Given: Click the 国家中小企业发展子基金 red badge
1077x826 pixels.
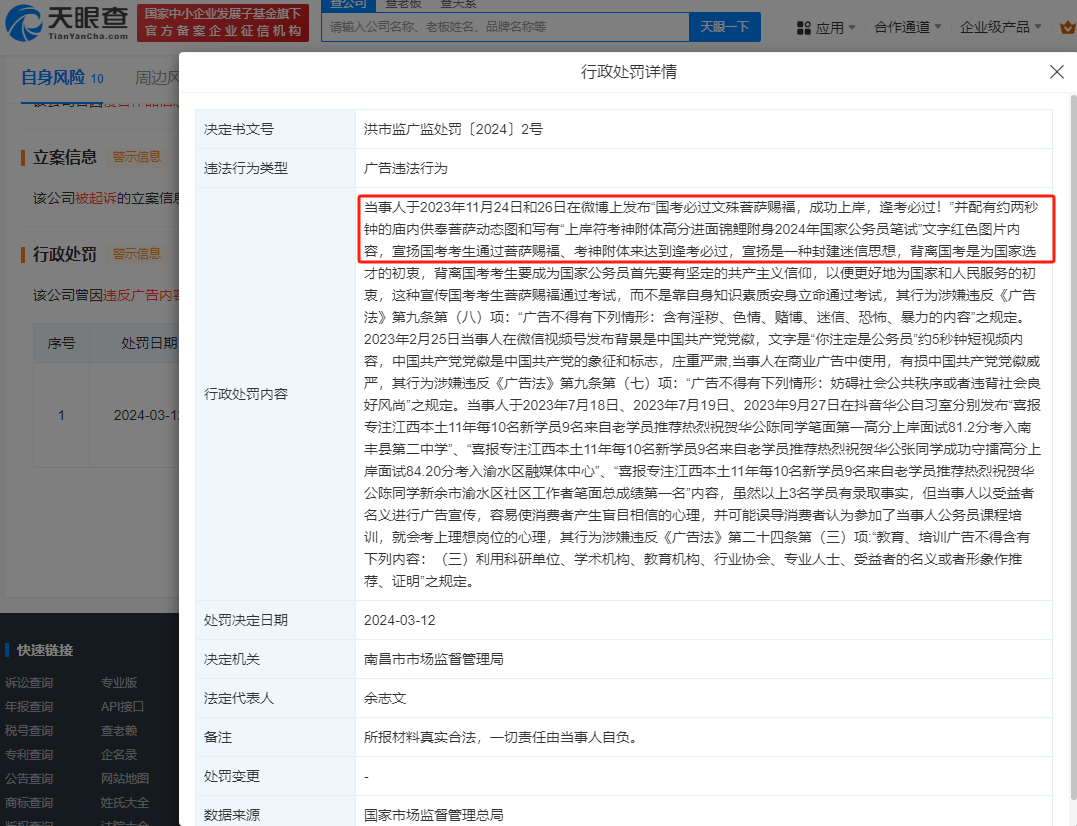Looking at the screenshot, I should (223, 23).
